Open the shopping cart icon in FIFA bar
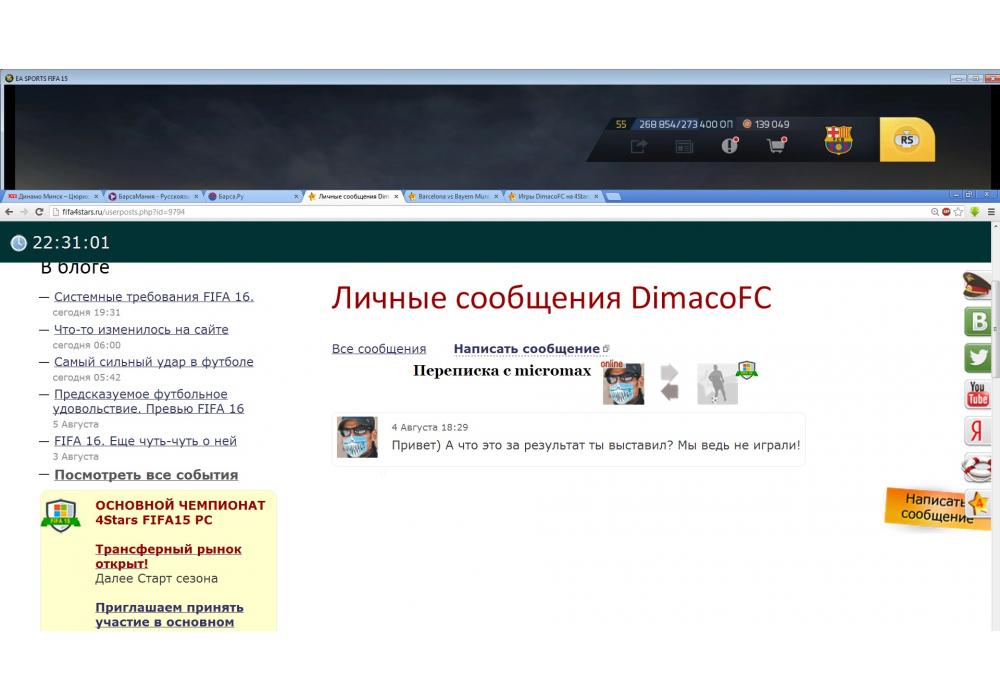The image size is (1000, 700). pos(776,146)
